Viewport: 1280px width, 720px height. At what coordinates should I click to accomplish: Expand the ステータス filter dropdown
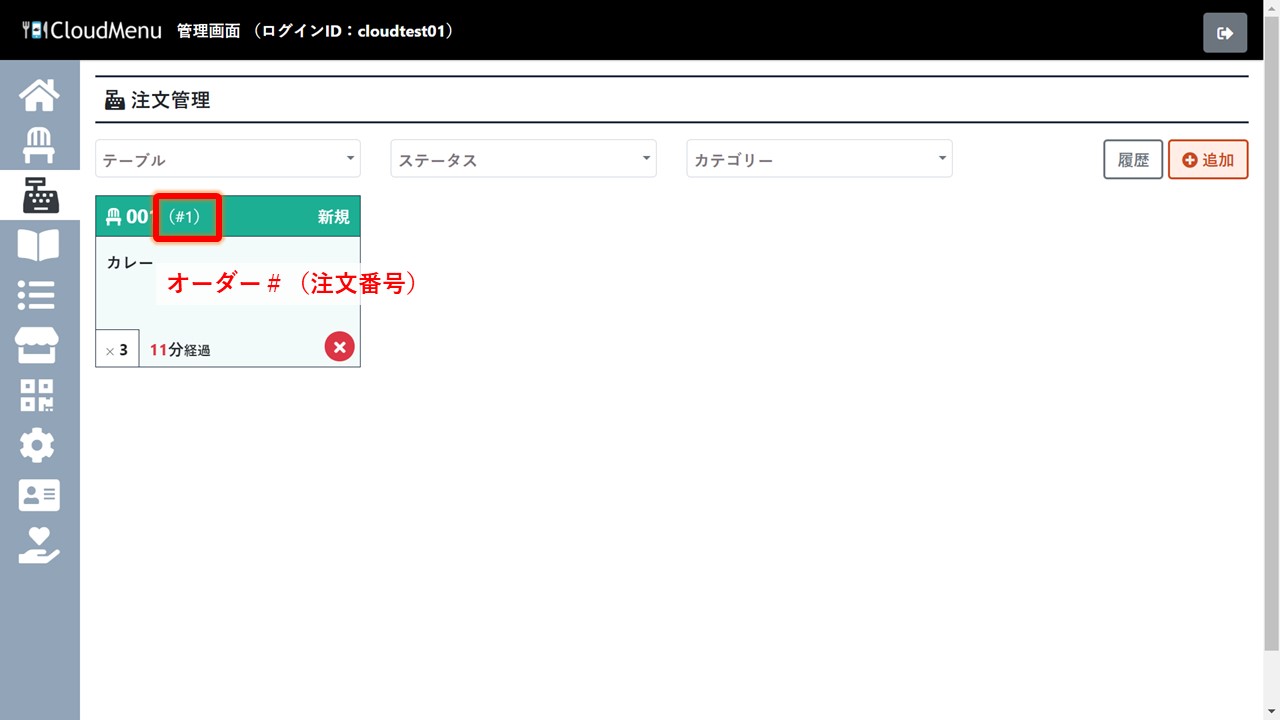click(524, 159)
